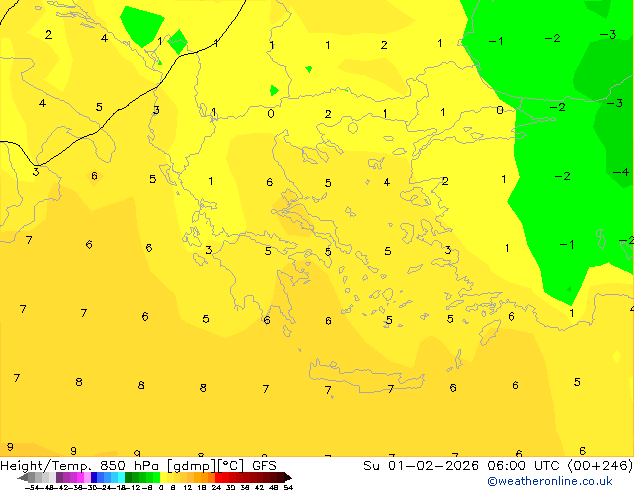Click the '(00+246)' forecast offset text

(600, 466)
